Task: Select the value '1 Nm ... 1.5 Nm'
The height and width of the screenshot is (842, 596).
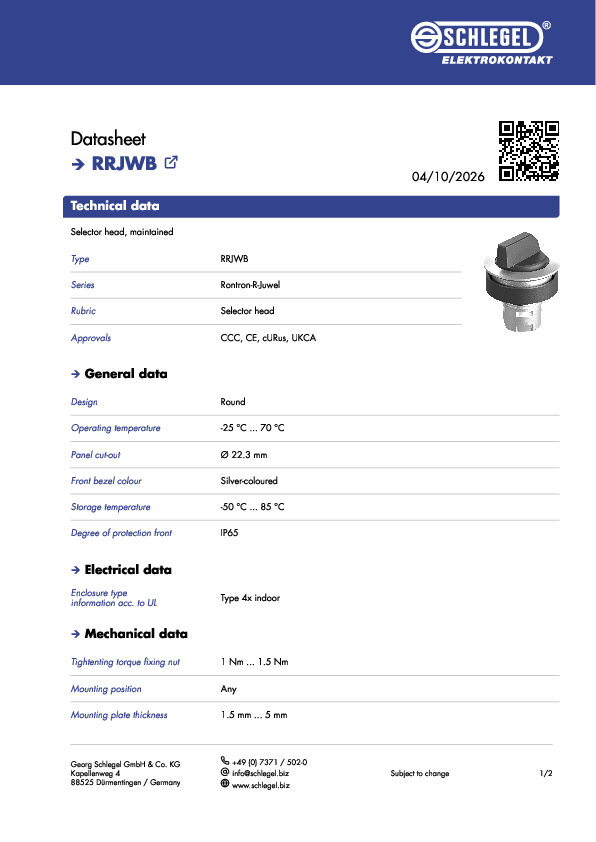Action: (x=255, y=662)
